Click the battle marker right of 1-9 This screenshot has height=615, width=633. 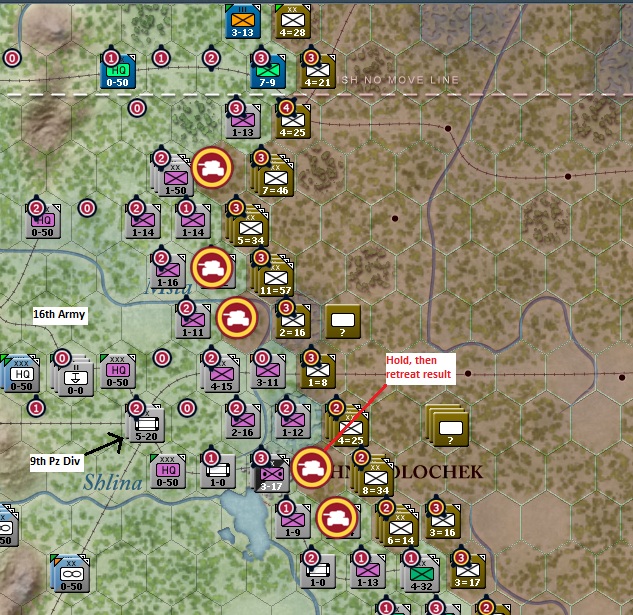point(337,518)
